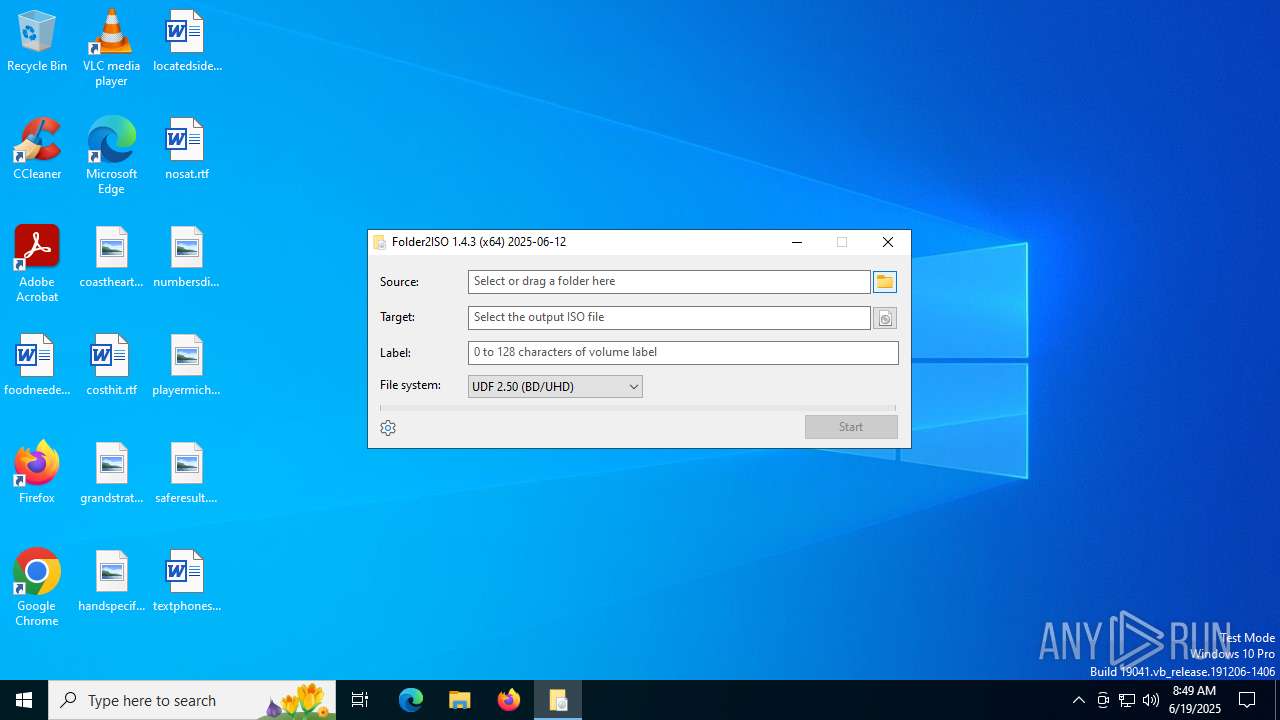Close the Folder2ISO window
The height and width of the screenshot is (720, 1280).
point(888,242)
